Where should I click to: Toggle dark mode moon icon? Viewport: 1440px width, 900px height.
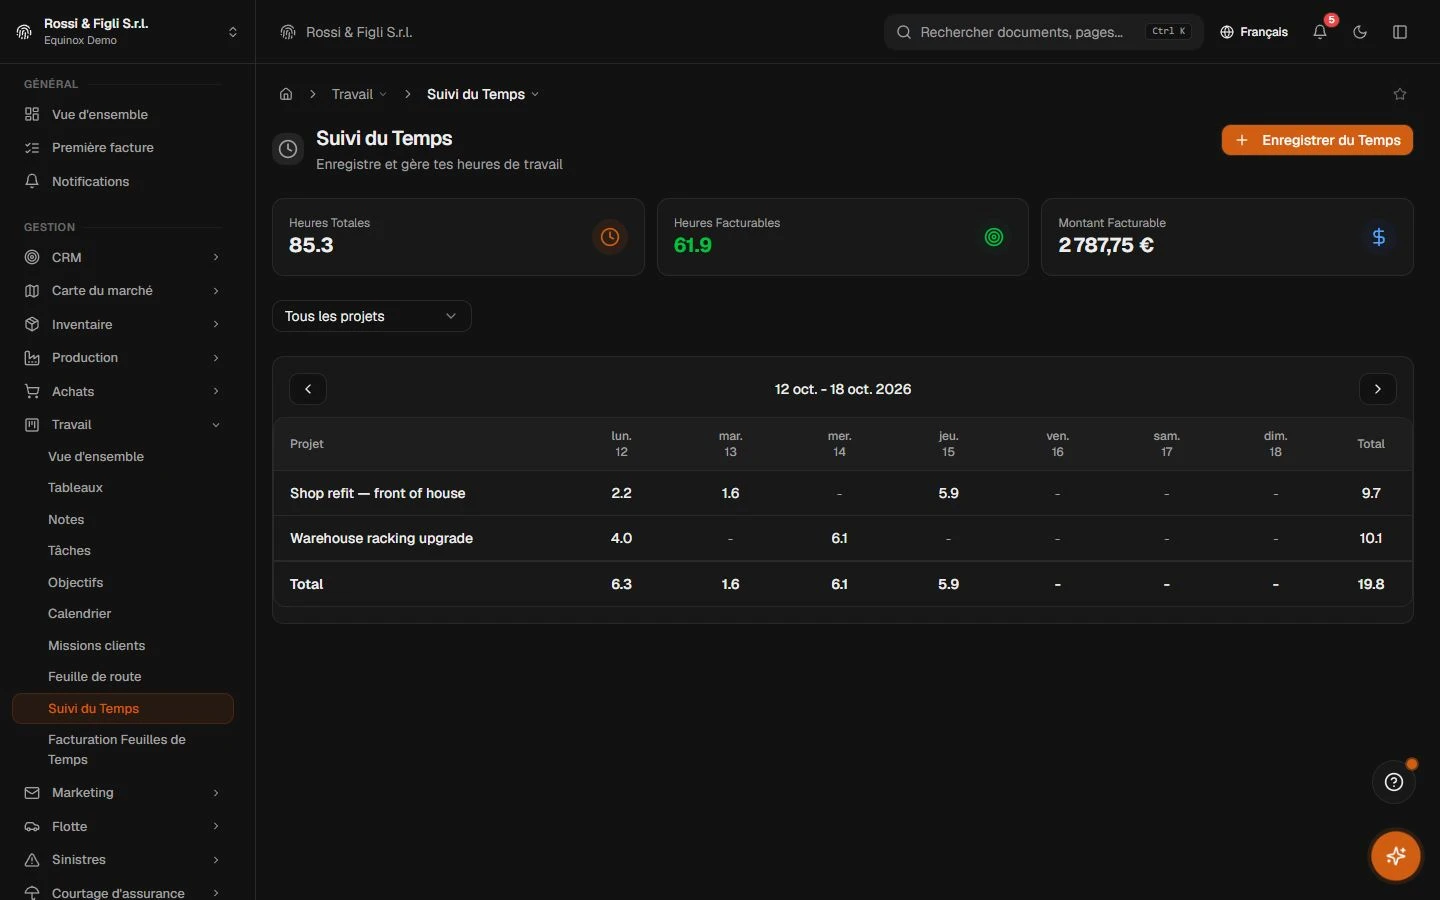click(1360, 32)
